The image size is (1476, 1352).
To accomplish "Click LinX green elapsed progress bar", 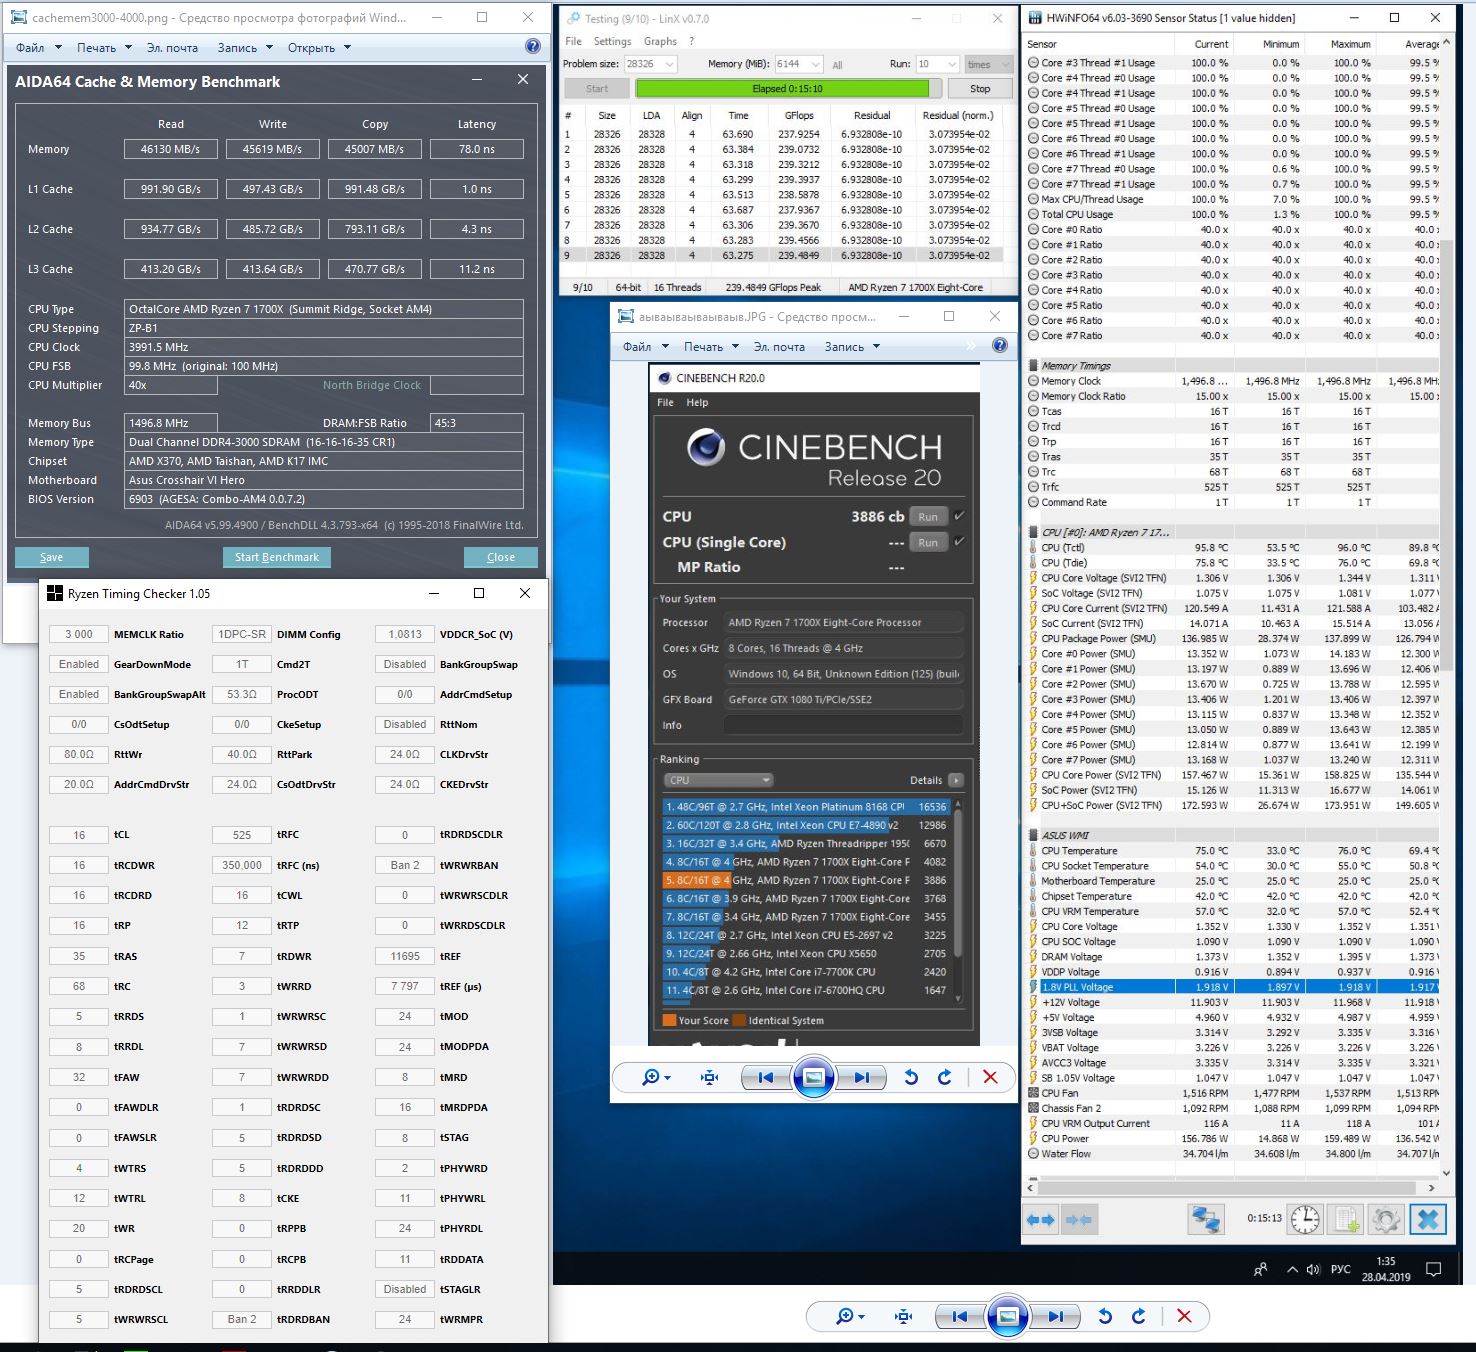I will tap(786, 88).
